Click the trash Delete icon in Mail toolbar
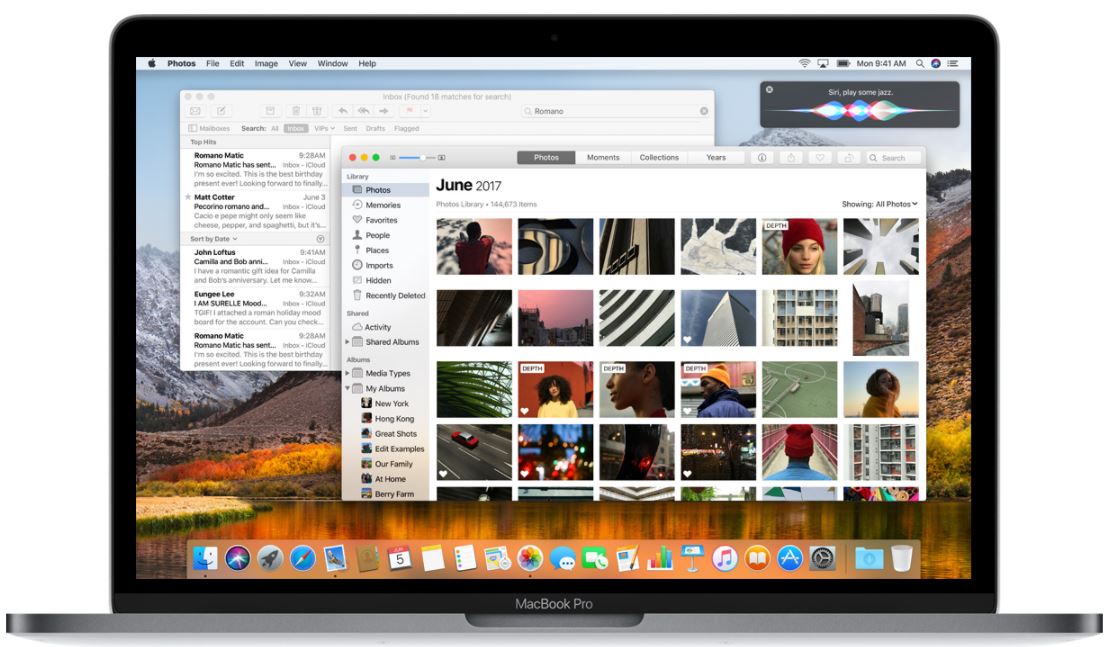The height and width of the screenshot is (647, 1108). click(296, 111)
